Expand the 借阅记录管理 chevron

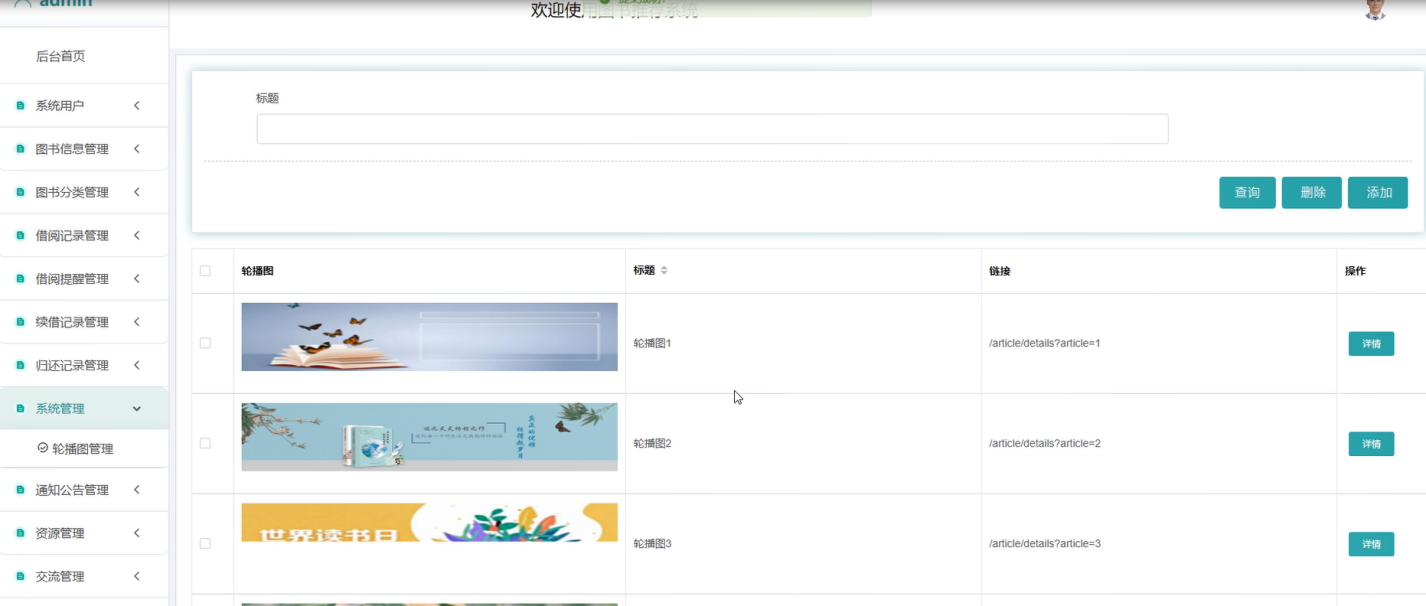pyautogui.click(x=137, y=235)
